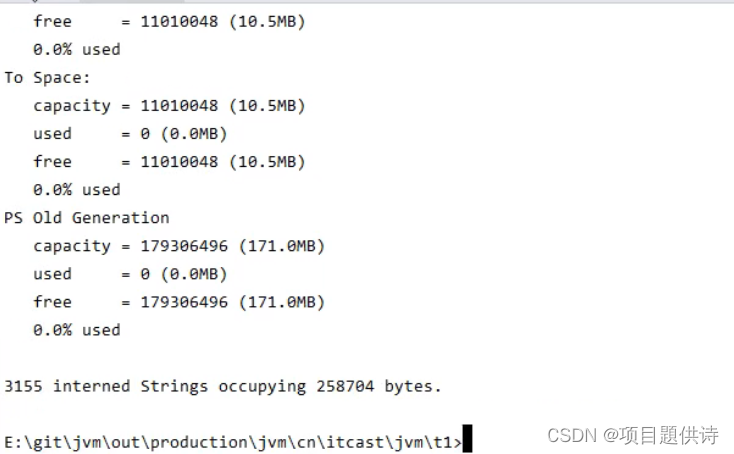734x454 pixels.
Task: Click "(171.0MB)" on Old Generation free line
Action: [x=291, y=301]
